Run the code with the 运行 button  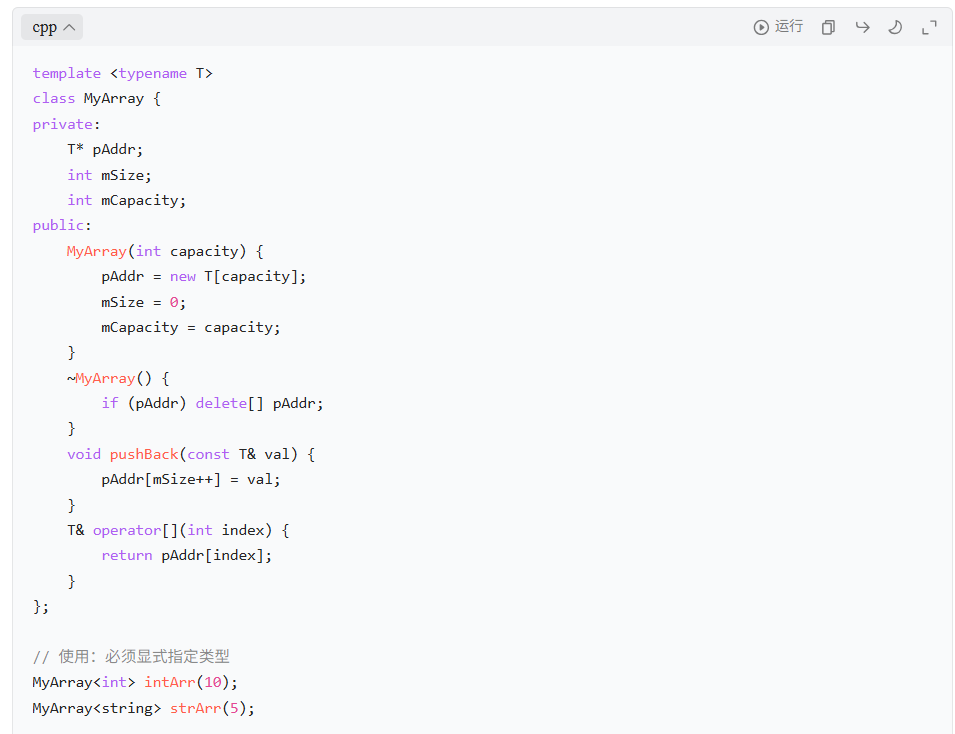click(x=778, y=27)
